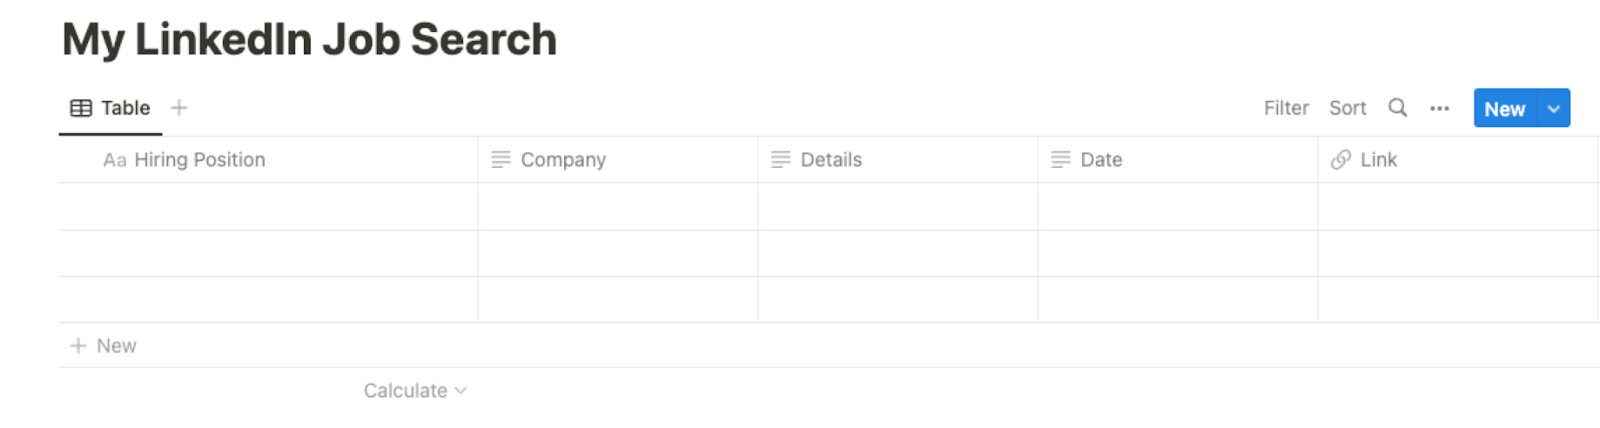The height and width of the screenshot is (428, 1600).
Task: Open the Filter menu
Action: [1286, 108]
